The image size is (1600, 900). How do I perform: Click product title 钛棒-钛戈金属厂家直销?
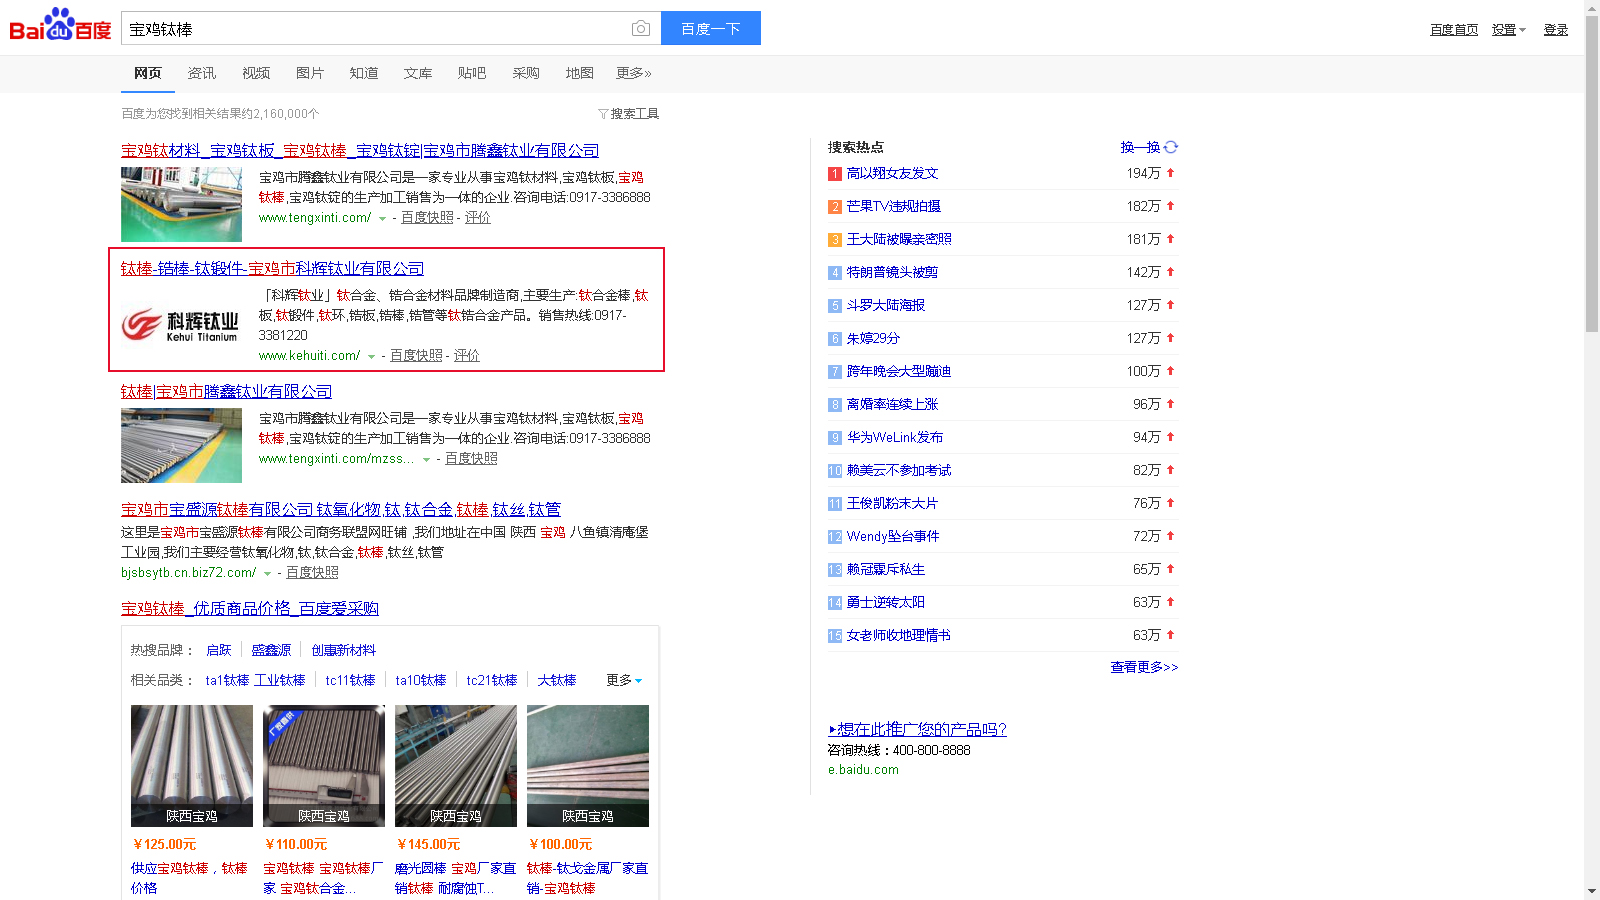[x=587, y=878]
